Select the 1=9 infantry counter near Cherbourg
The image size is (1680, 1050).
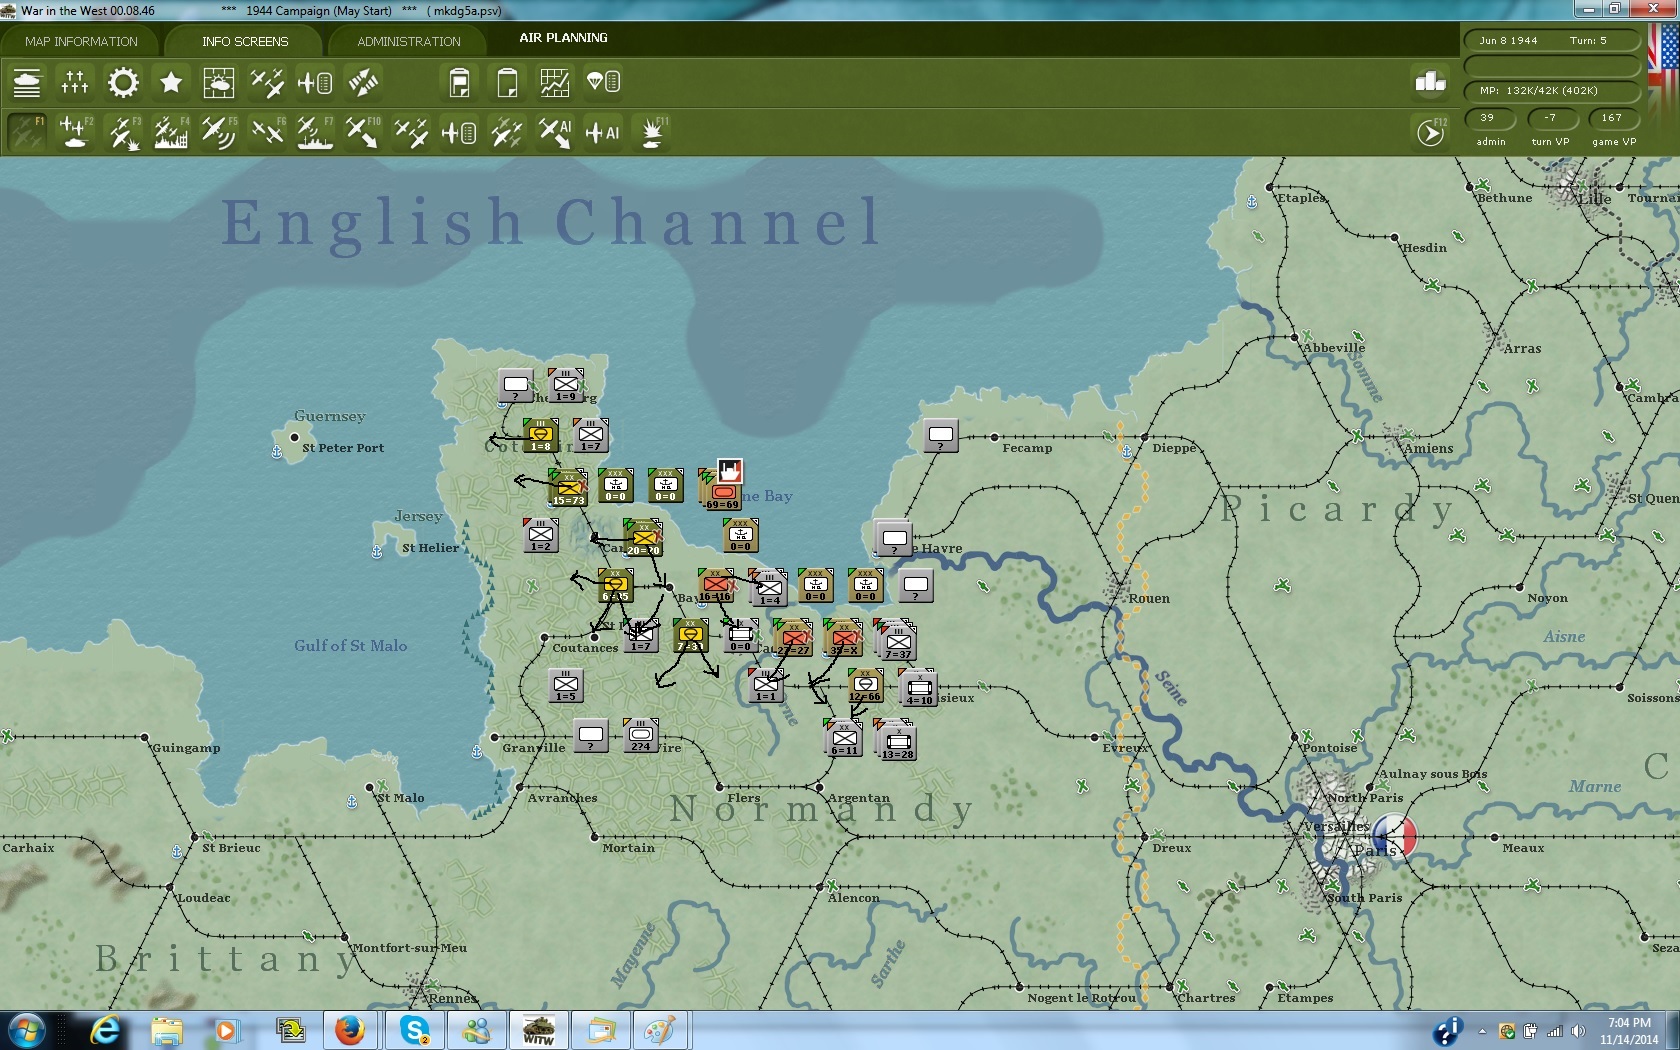(x=566, y=385)
